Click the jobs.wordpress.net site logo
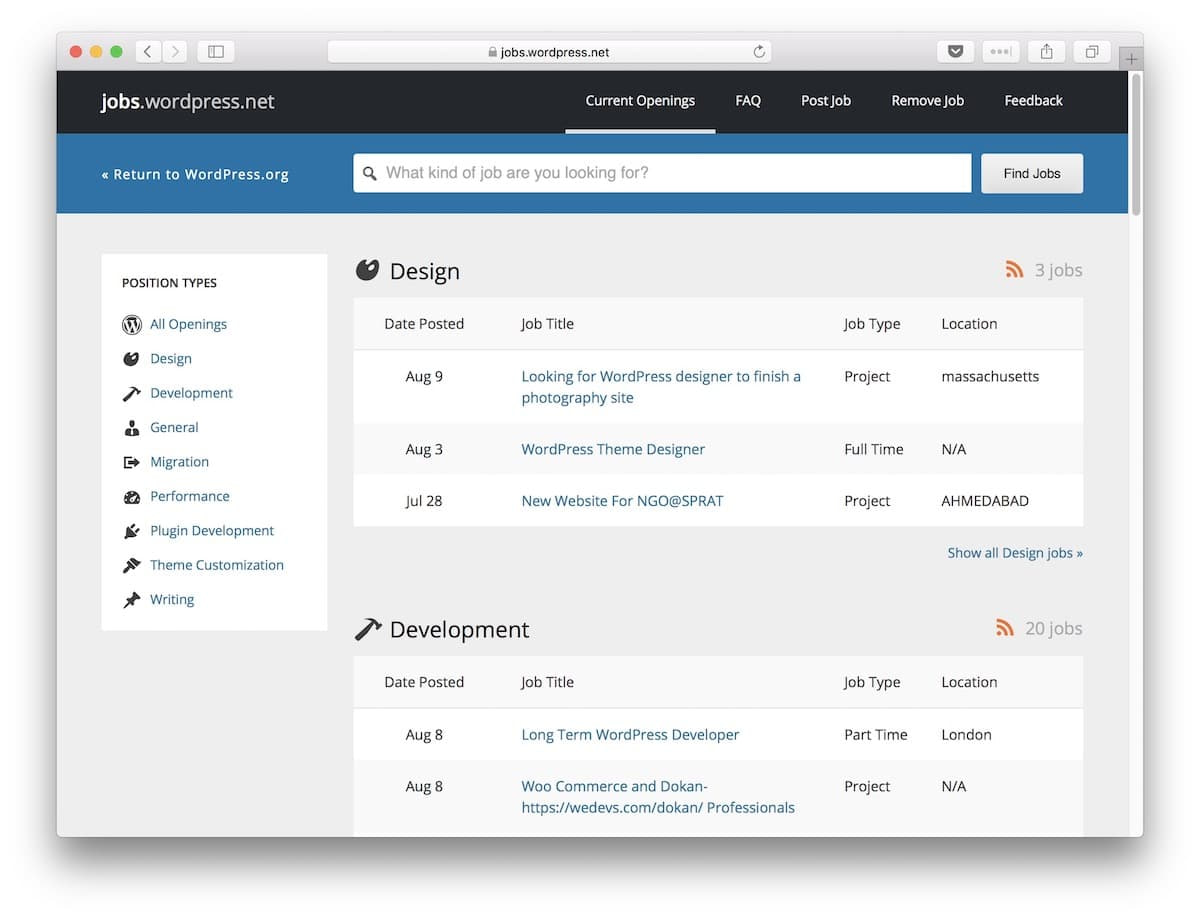1200x918 pixels. click(x=188, y=101)
